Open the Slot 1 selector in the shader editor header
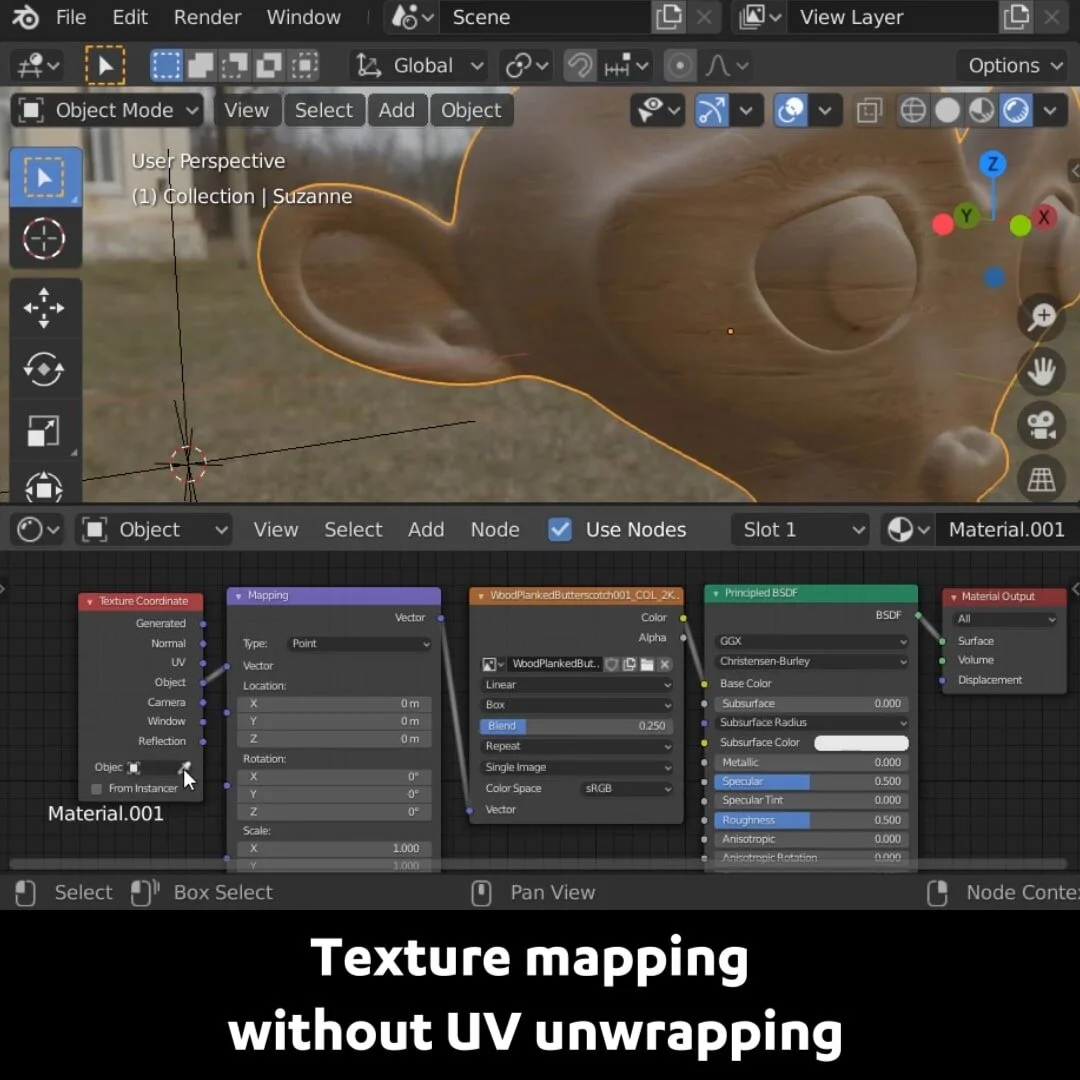 pos(800,529)
